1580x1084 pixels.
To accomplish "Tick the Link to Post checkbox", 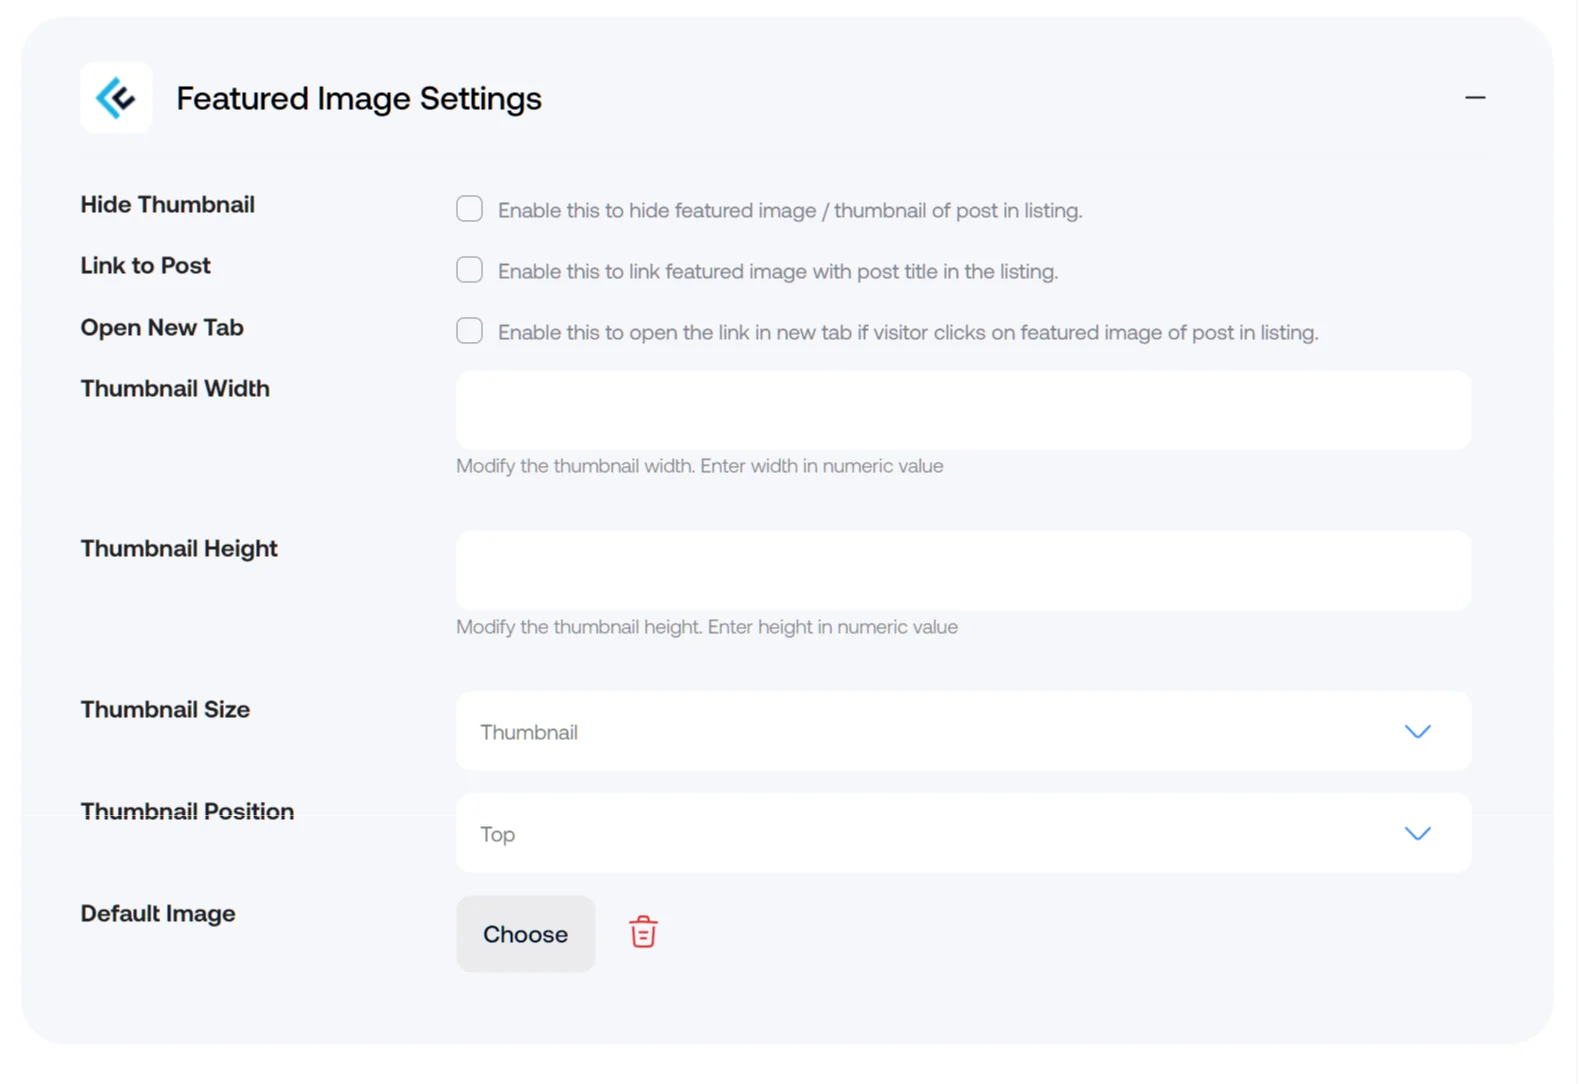I will point(469,270).
